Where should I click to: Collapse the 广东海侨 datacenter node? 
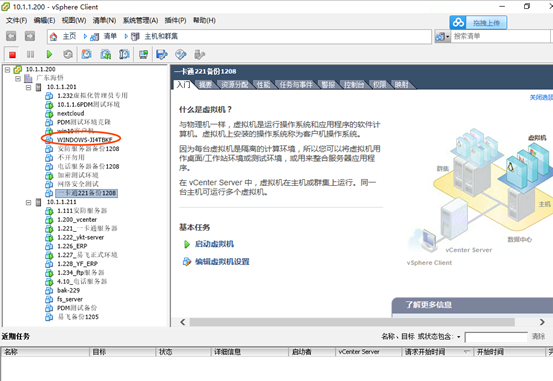(x=18, y=78)
